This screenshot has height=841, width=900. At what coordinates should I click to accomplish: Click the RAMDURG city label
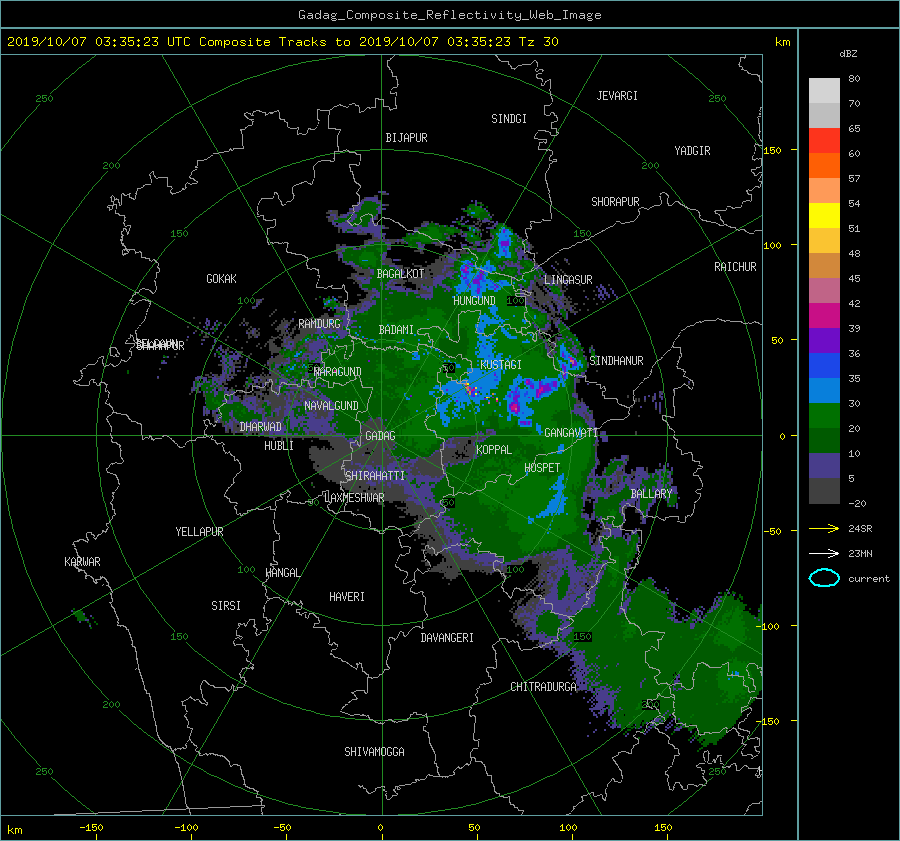pyautogui.click(x=319, y=324)
